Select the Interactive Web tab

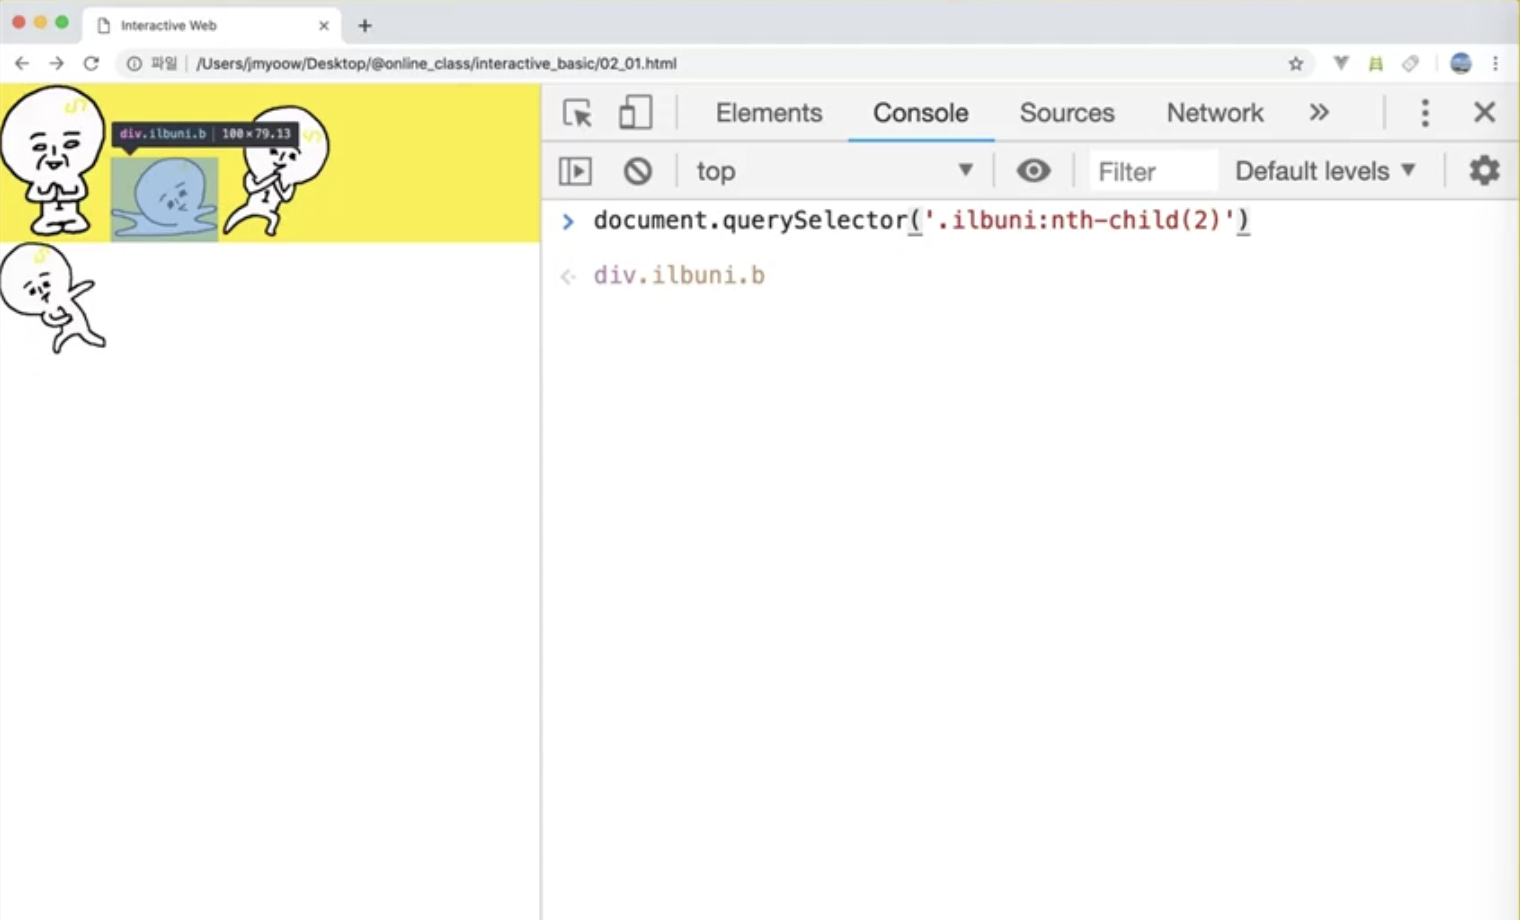(x=210, y=25)
